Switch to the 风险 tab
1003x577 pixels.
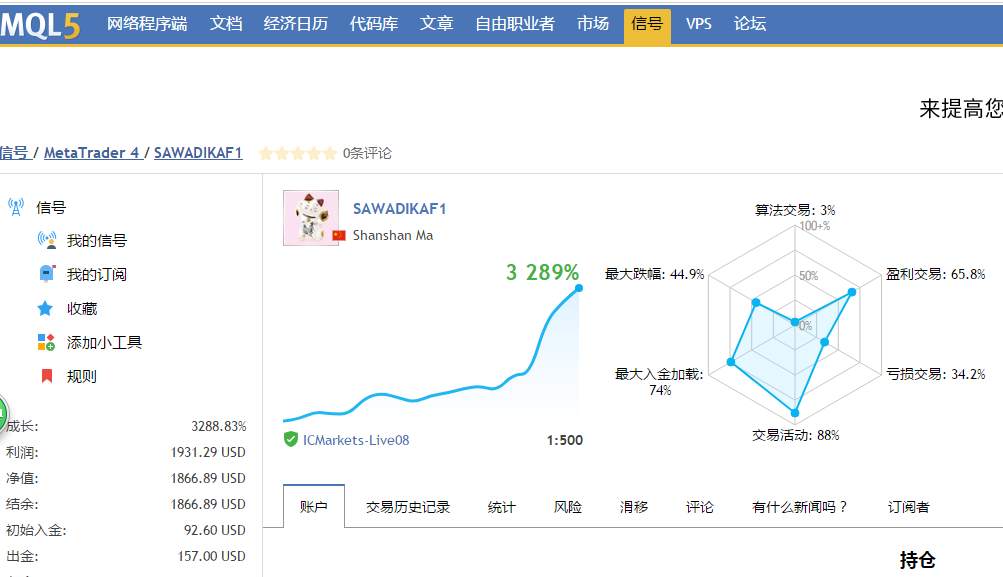coord(567,507)
